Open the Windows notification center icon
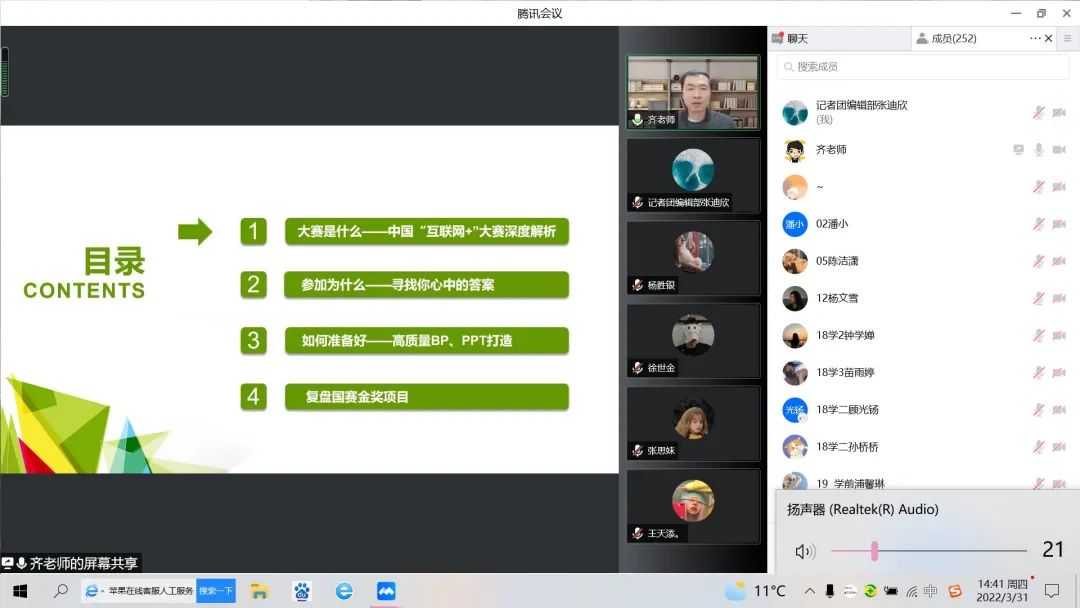The width and height of the screenshot is (1080, 608). click(x=1051, y=591)
